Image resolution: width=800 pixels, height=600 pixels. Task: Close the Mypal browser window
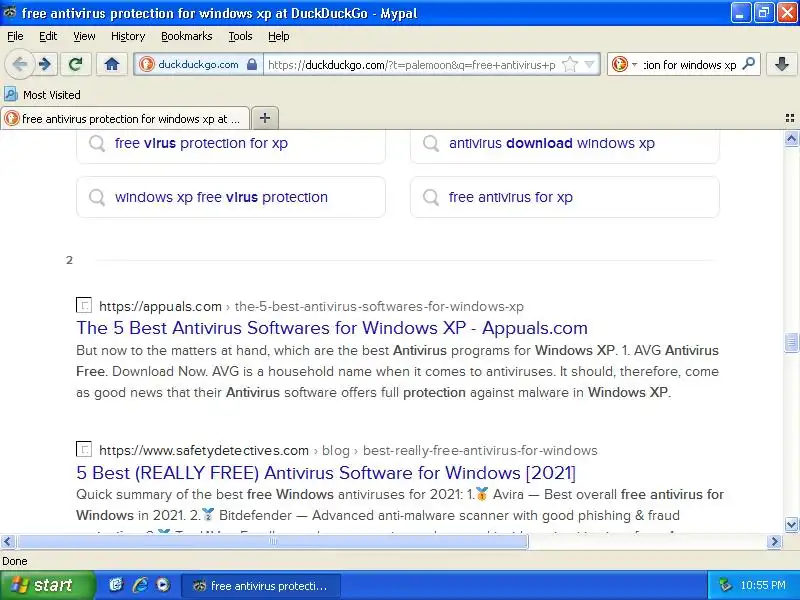787,13
